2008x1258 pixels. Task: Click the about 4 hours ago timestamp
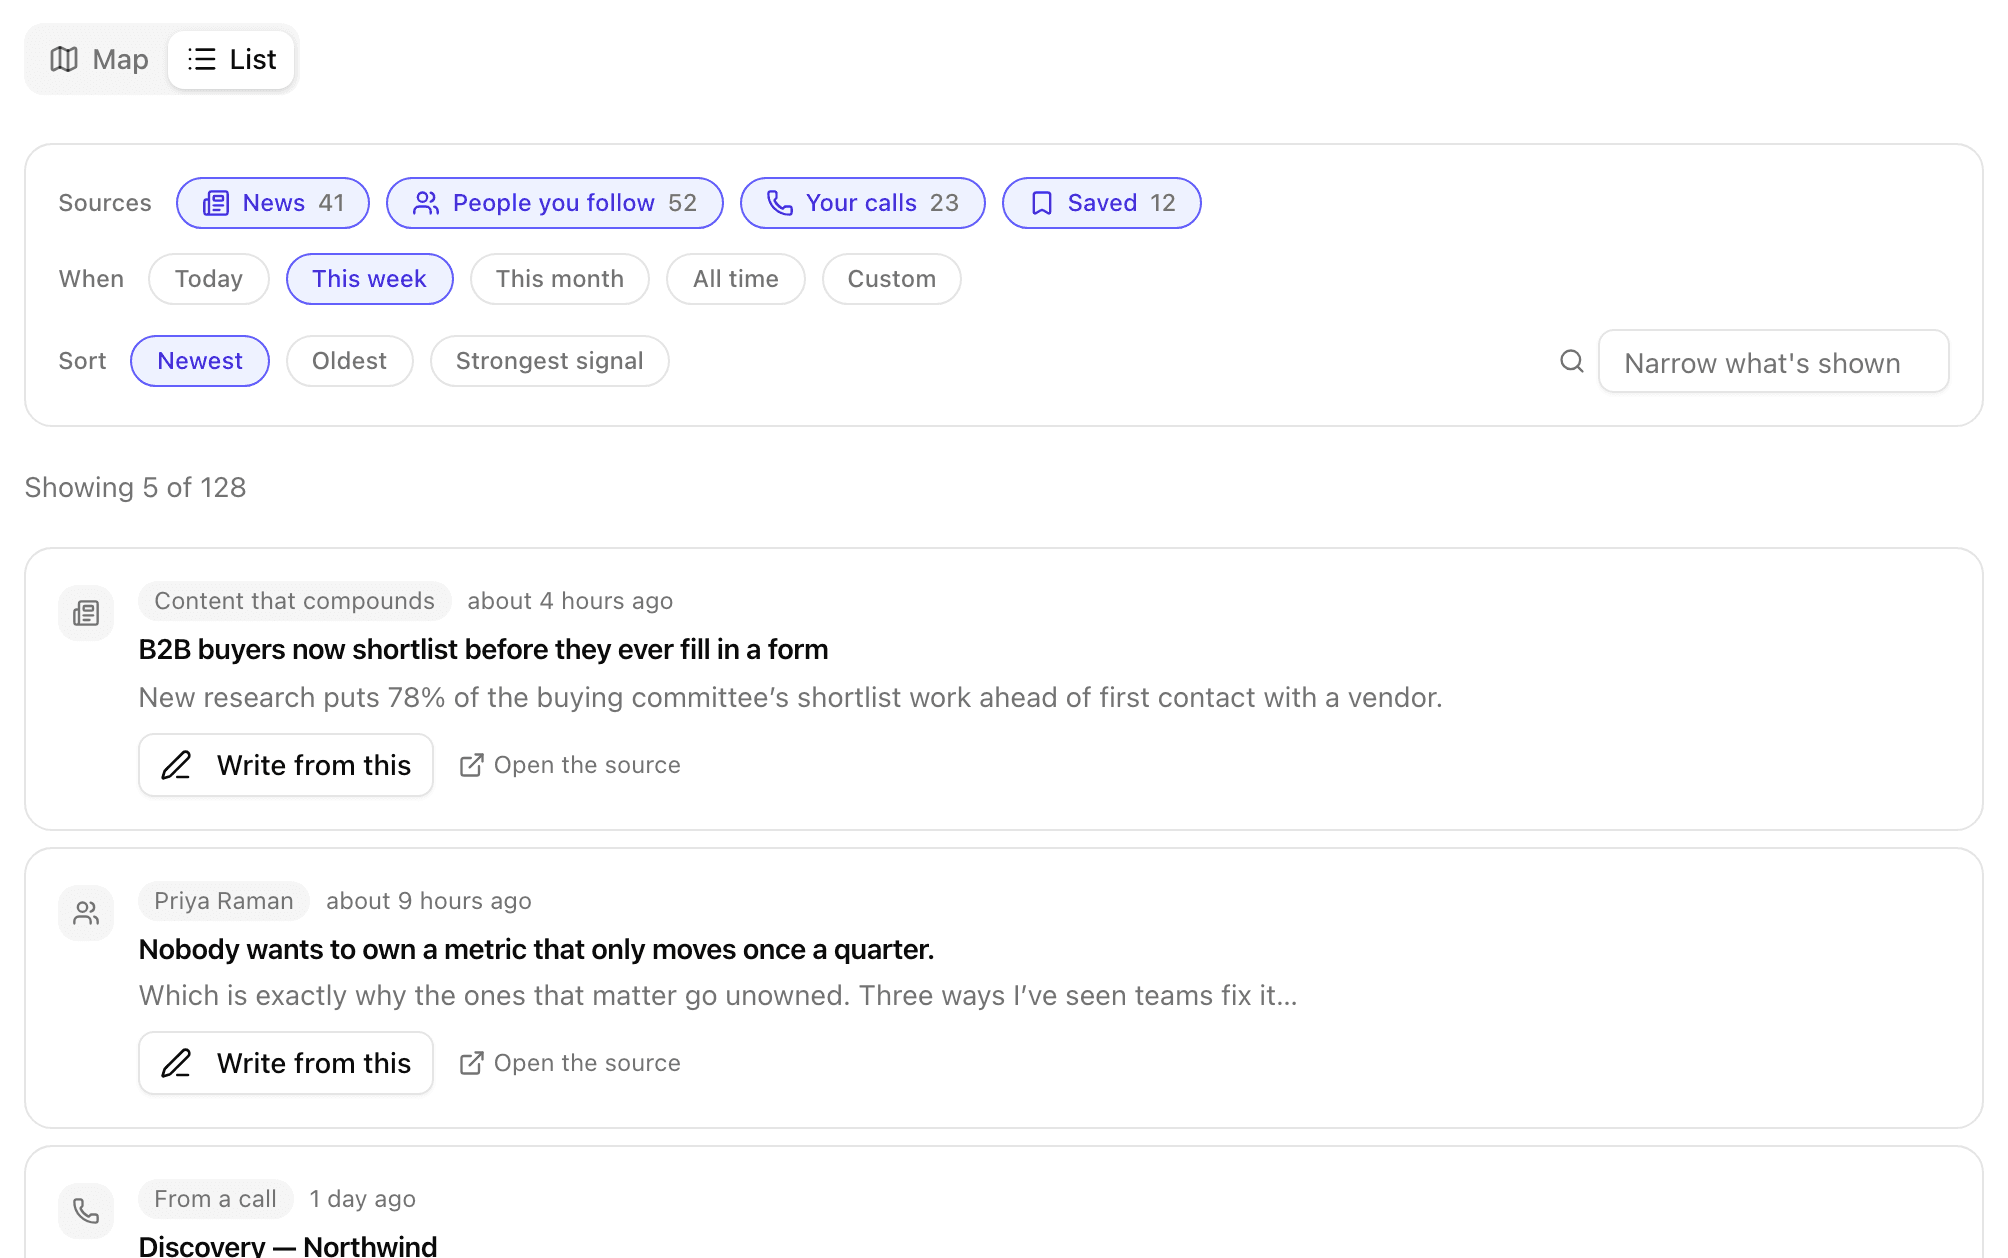pyautogui.click(x=570, y=601)
